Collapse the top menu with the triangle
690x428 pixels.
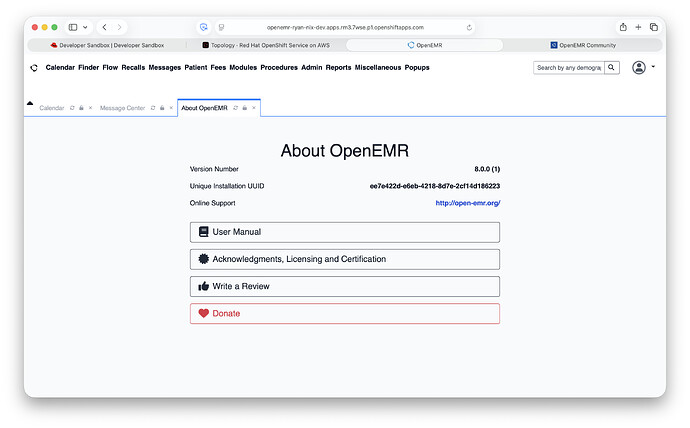[x=30, y=103]
